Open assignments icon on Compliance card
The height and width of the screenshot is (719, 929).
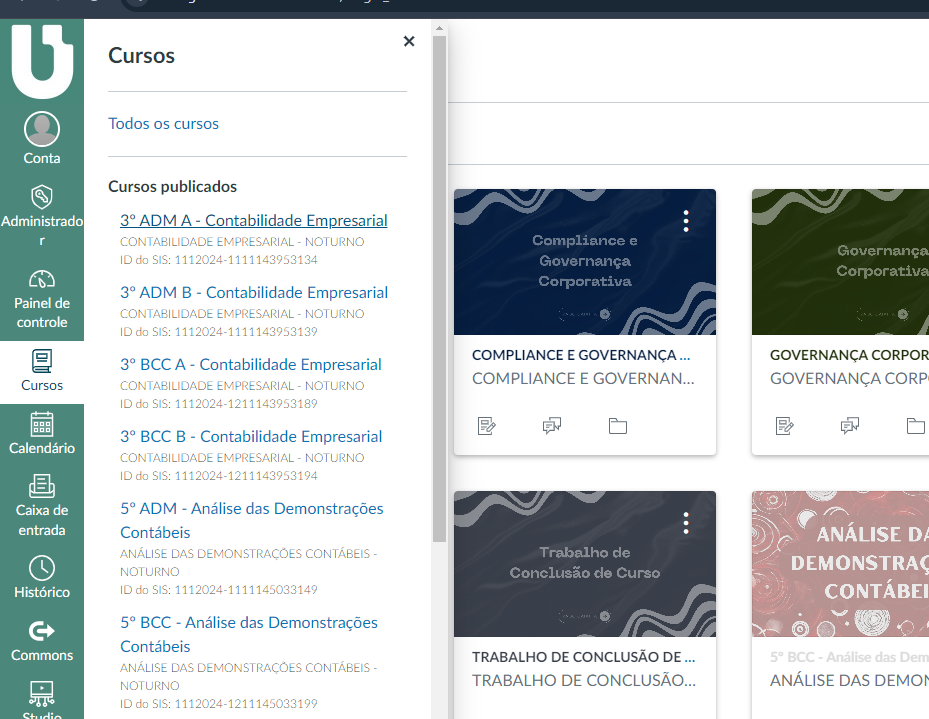[x=487, y=426]
